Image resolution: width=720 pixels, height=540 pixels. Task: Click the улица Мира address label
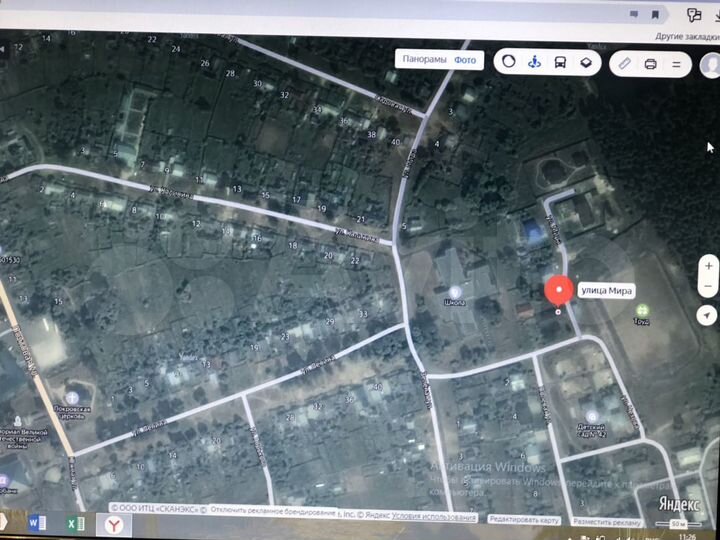click(606, 291)
